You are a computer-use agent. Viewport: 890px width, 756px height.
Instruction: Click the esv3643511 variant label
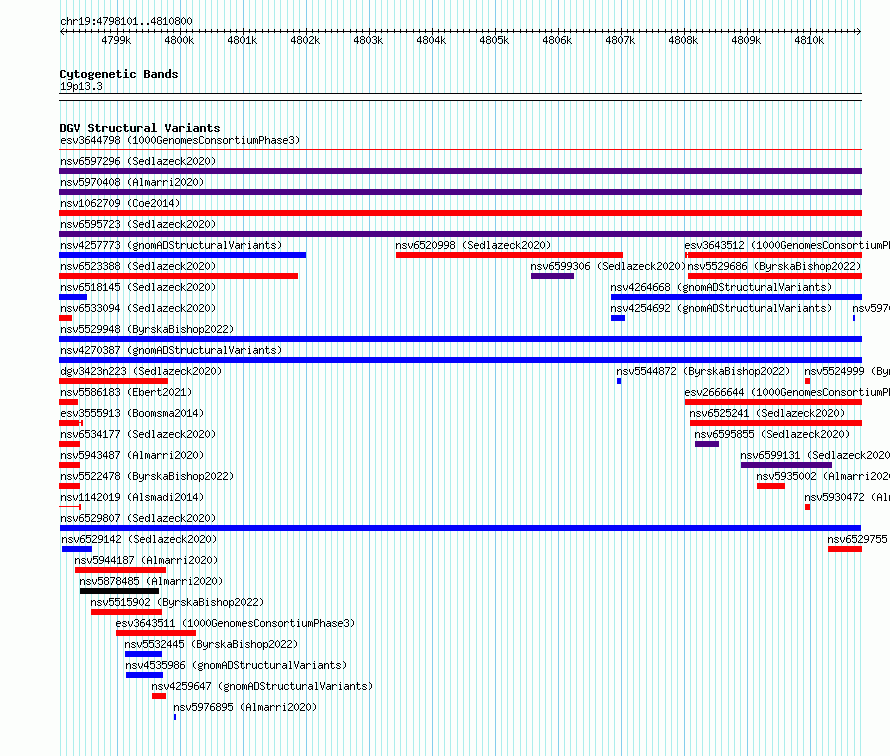click(x=235, y=623)
